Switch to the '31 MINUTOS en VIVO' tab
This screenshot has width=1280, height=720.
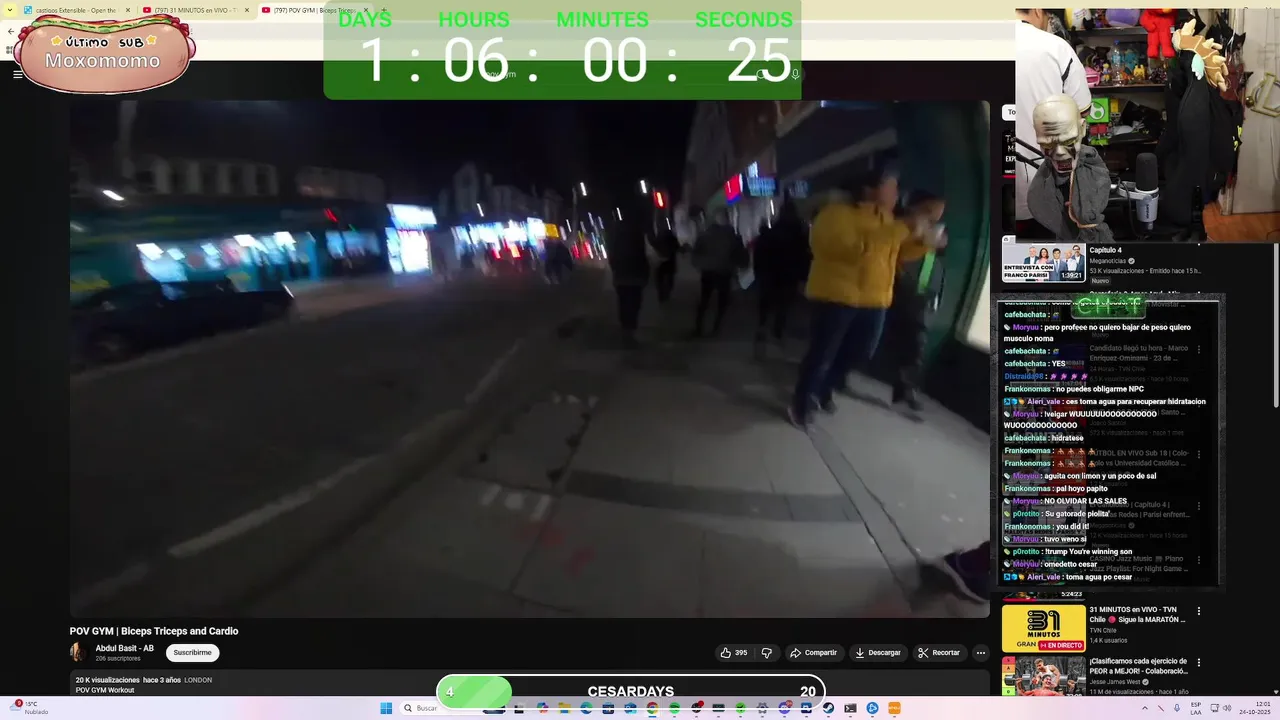click(x=195, y=10)
